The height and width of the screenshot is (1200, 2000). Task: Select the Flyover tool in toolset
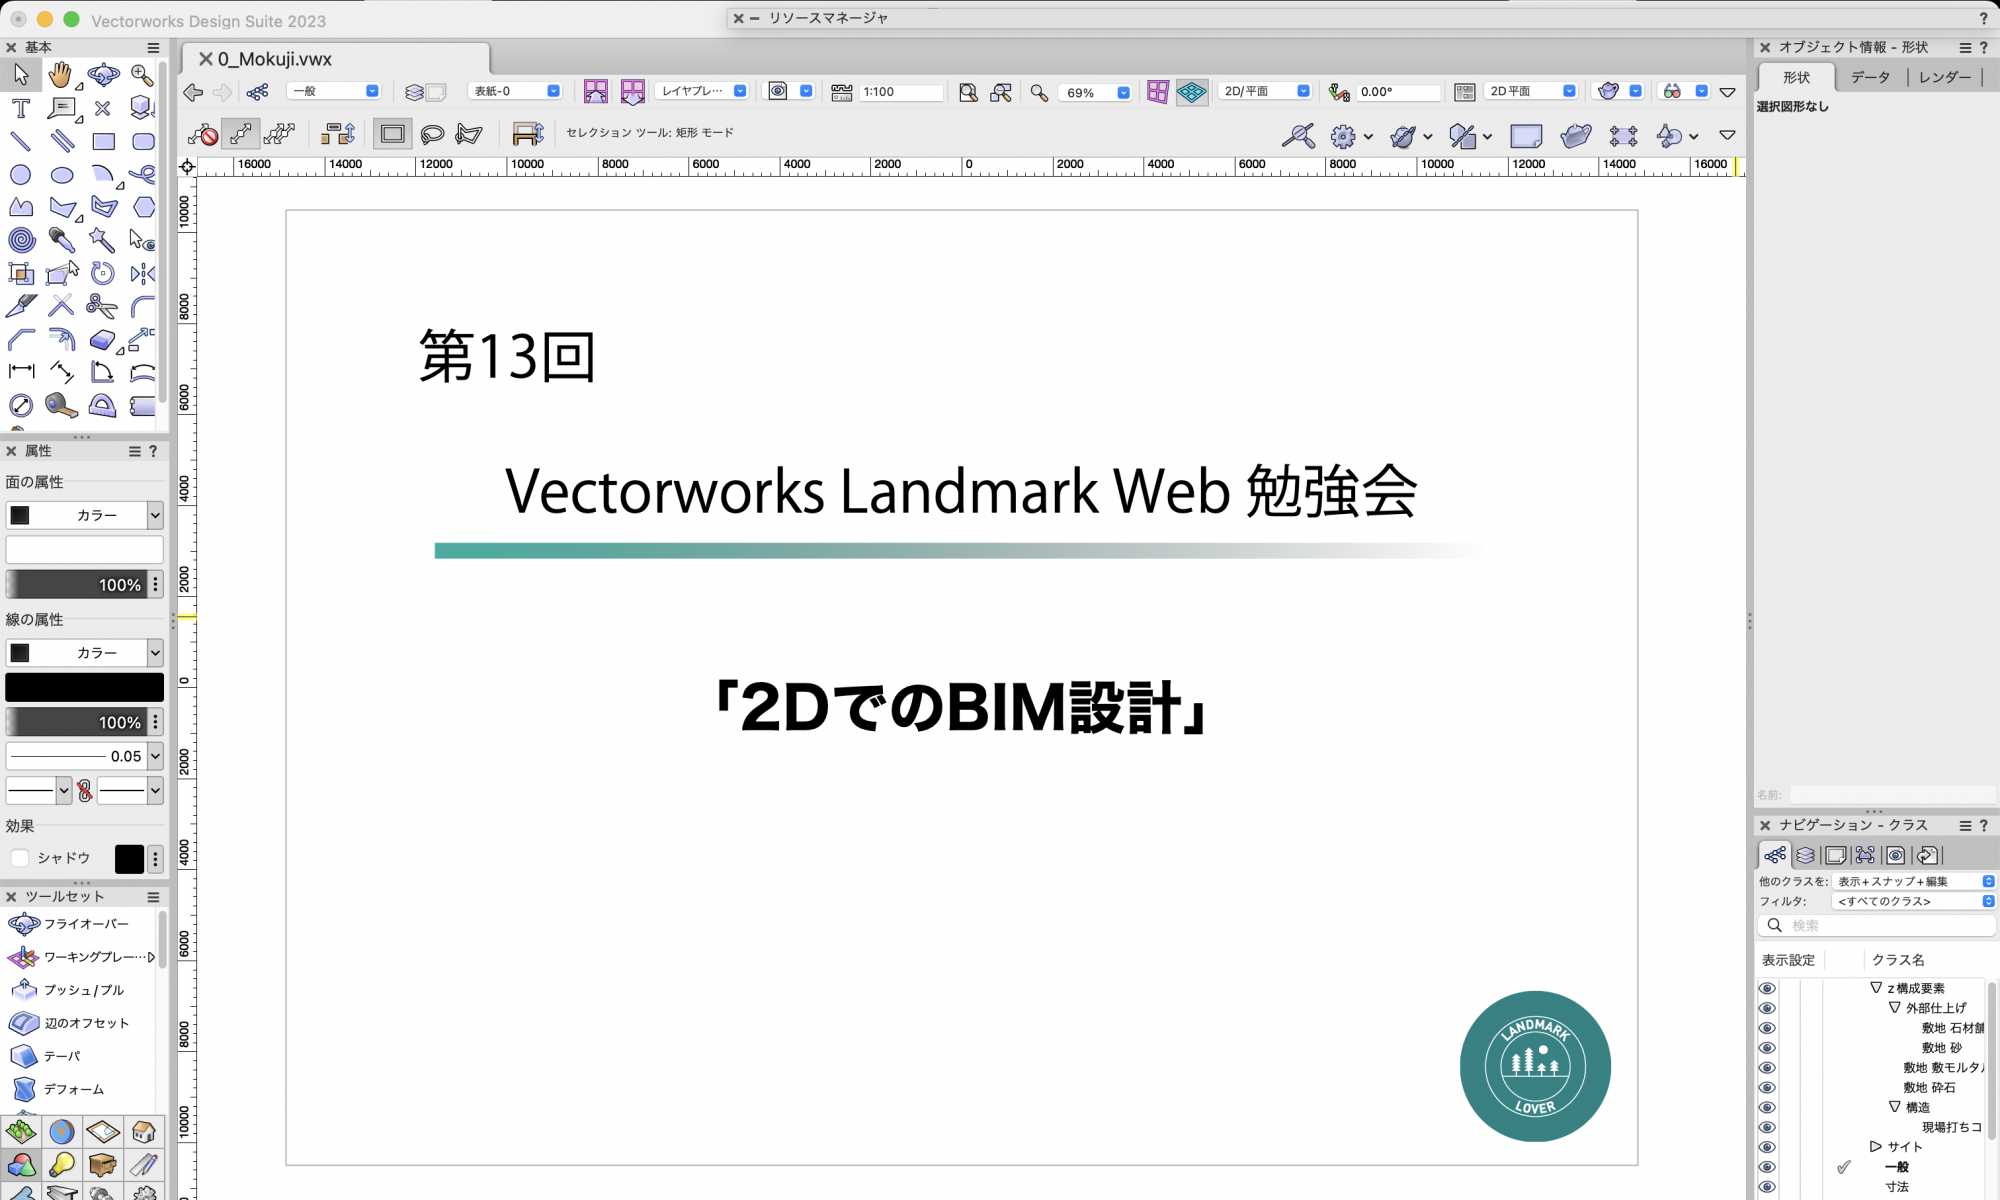pos(70,924)
